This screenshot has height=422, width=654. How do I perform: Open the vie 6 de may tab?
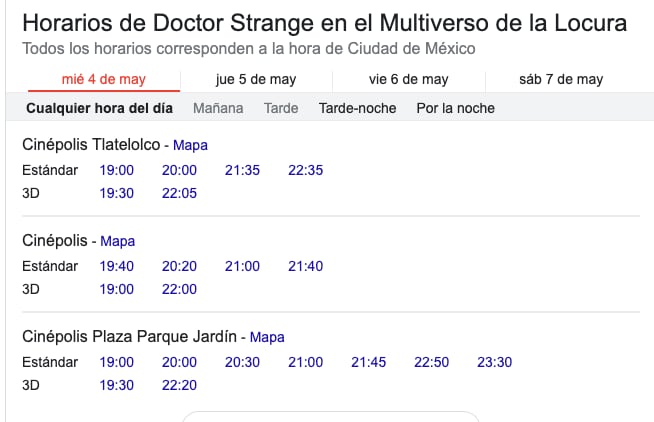[x=408, y=80]
